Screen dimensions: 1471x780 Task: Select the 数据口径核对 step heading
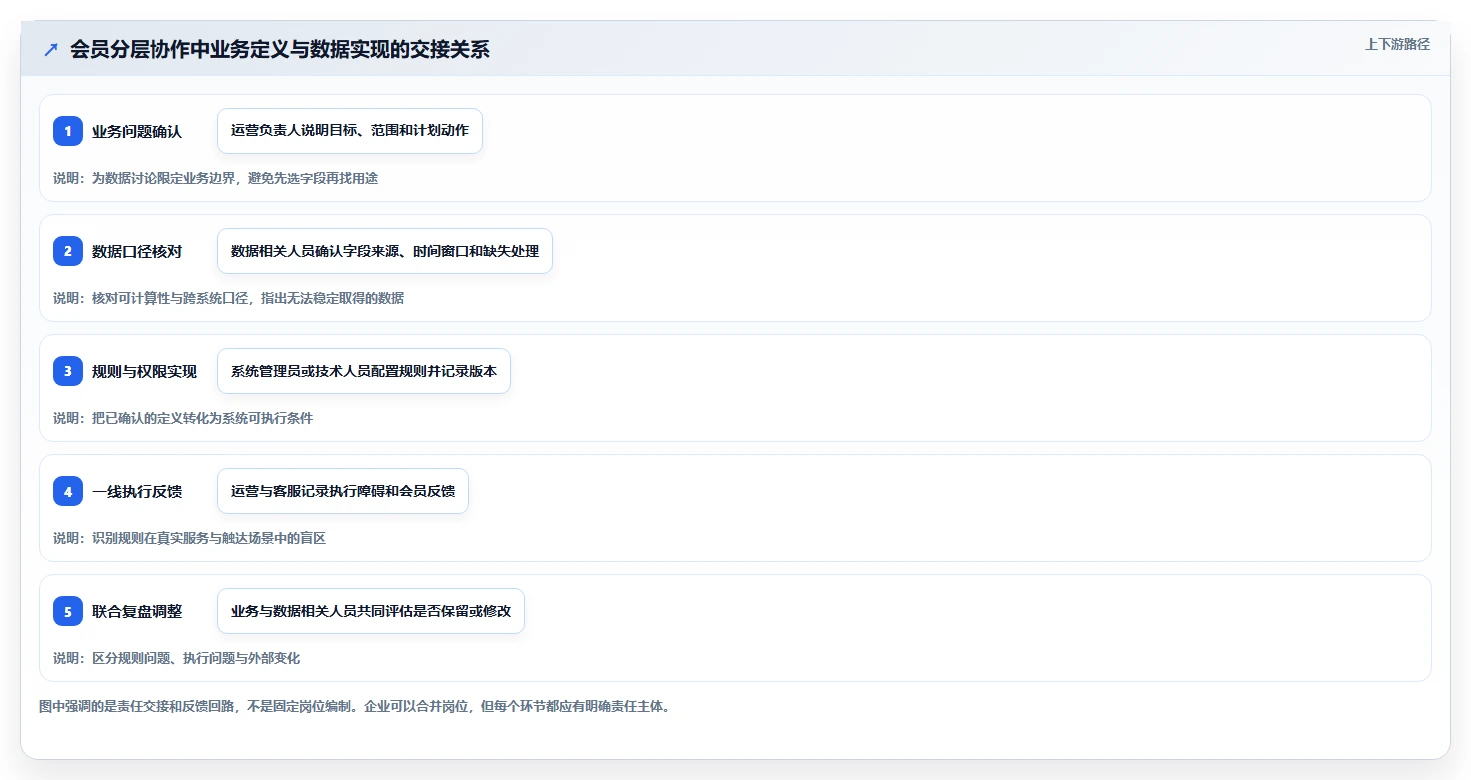pyautogui.click(x=137, y=251)
